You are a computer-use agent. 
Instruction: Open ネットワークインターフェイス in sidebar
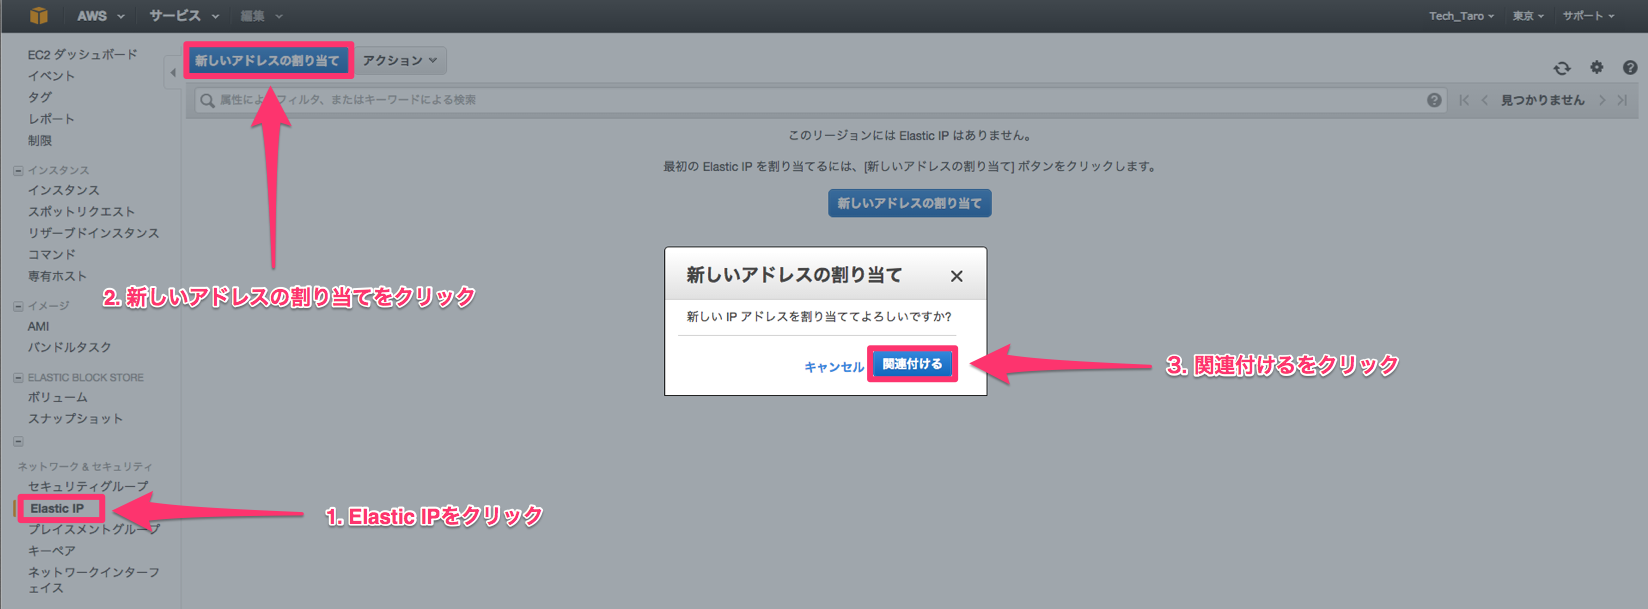coord(94,580)
